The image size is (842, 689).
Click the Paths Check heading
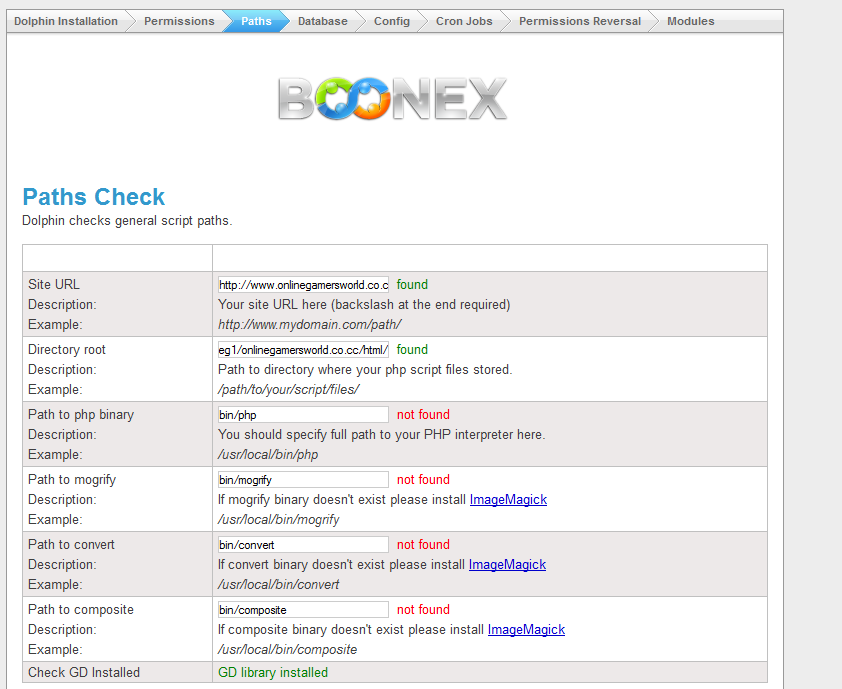[x=94, y=197]
